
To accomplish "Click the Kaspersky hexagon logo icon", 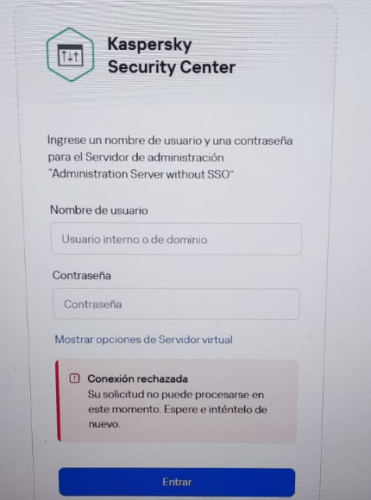I will (70, 55).
